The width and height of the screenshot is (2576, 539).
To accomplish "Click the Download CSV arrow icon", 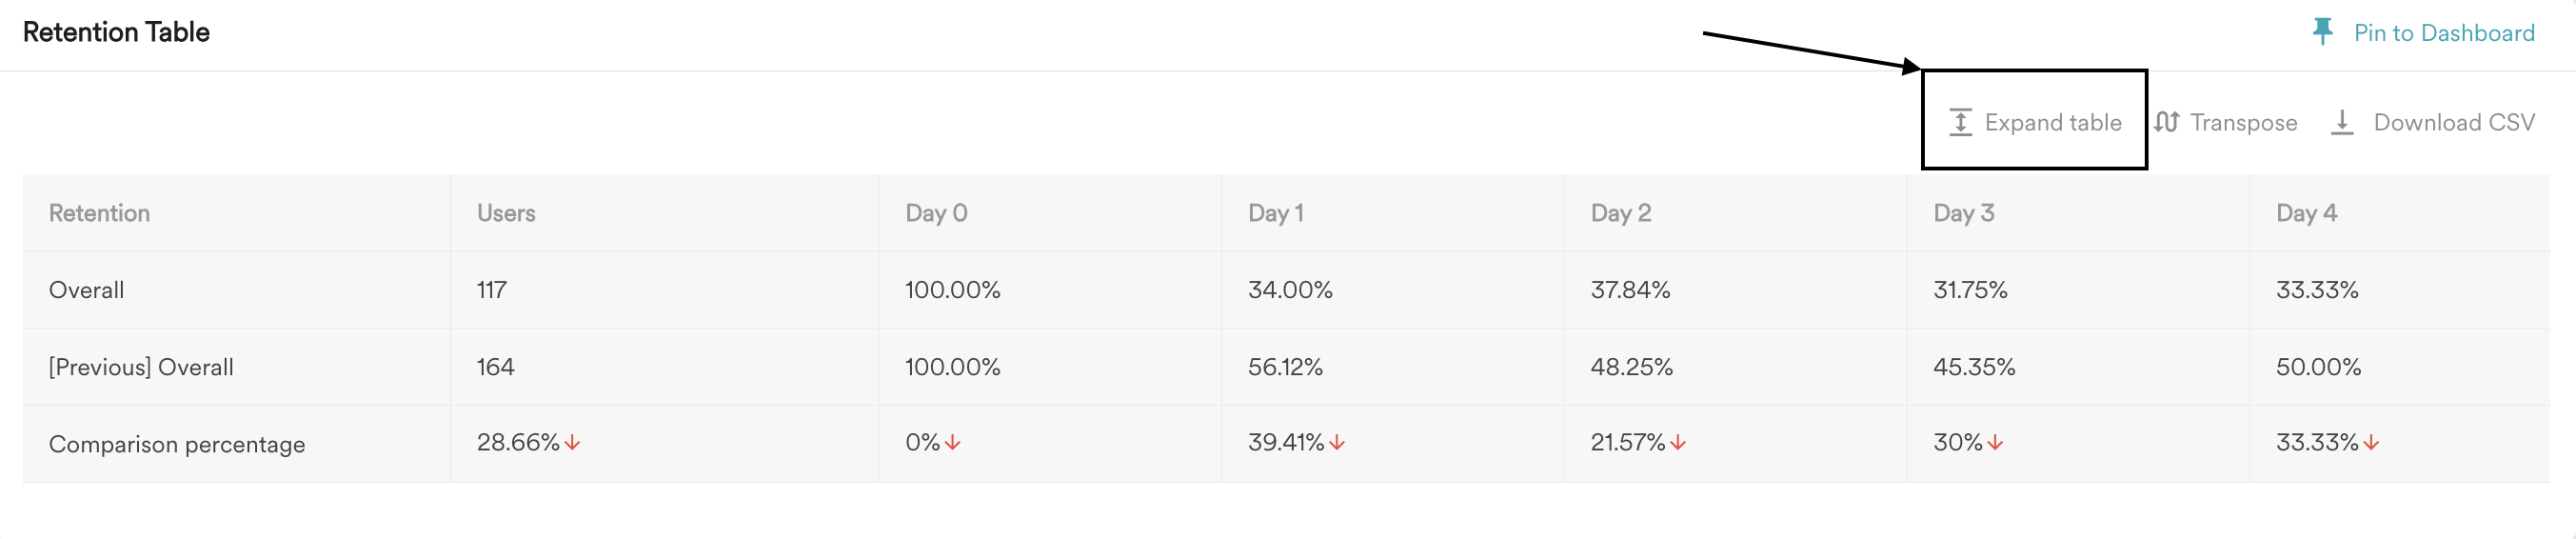I will pyautogui.click(x=2342, y=122).
